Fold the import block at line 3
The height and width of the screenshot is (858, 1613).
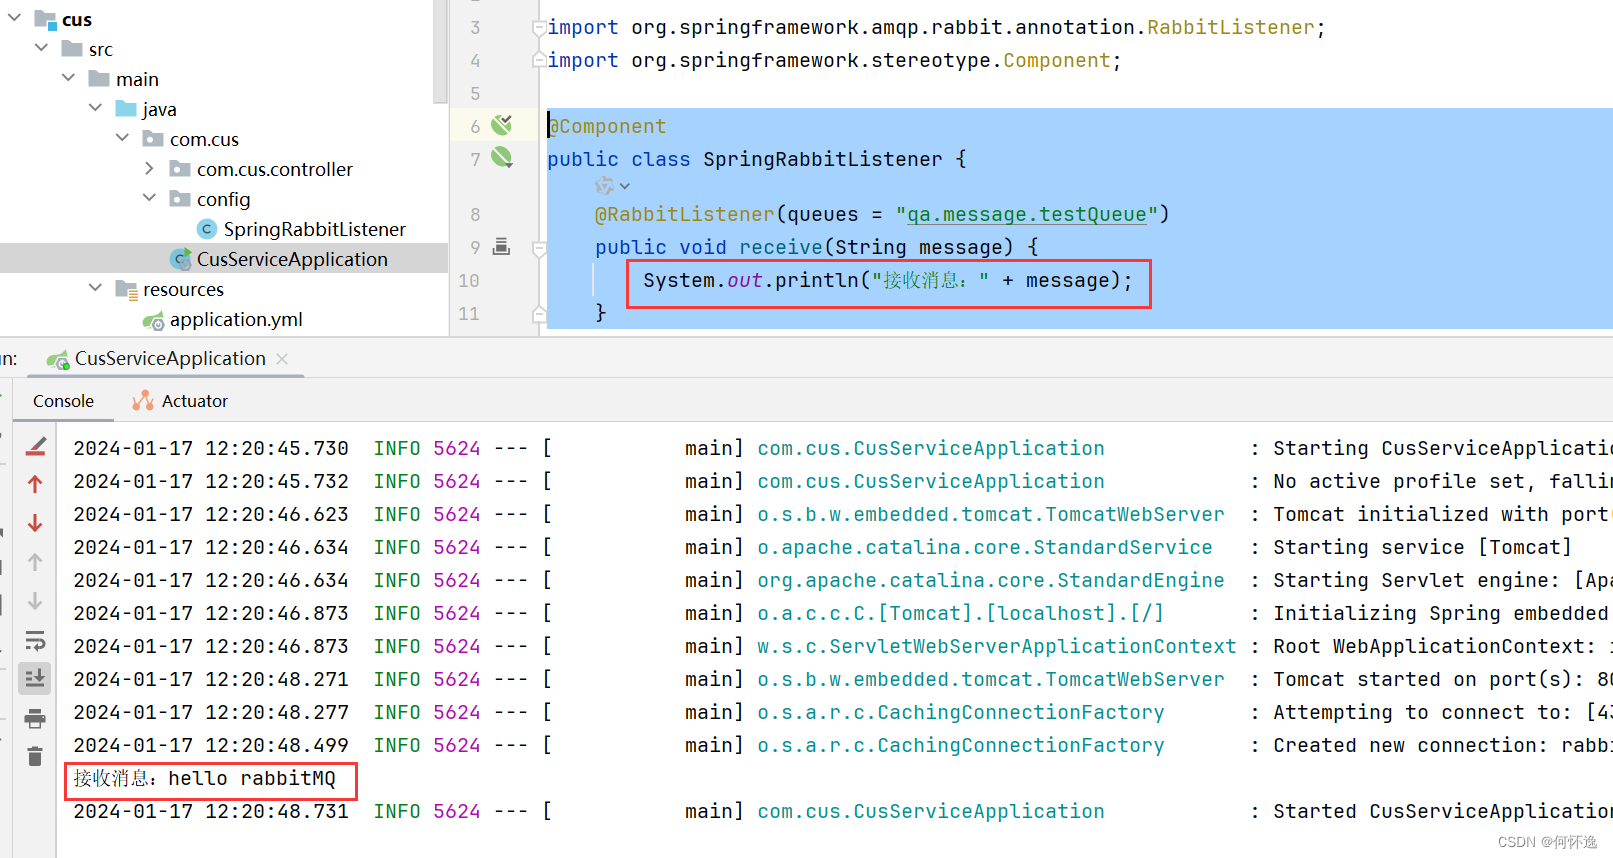coord(539,28)
